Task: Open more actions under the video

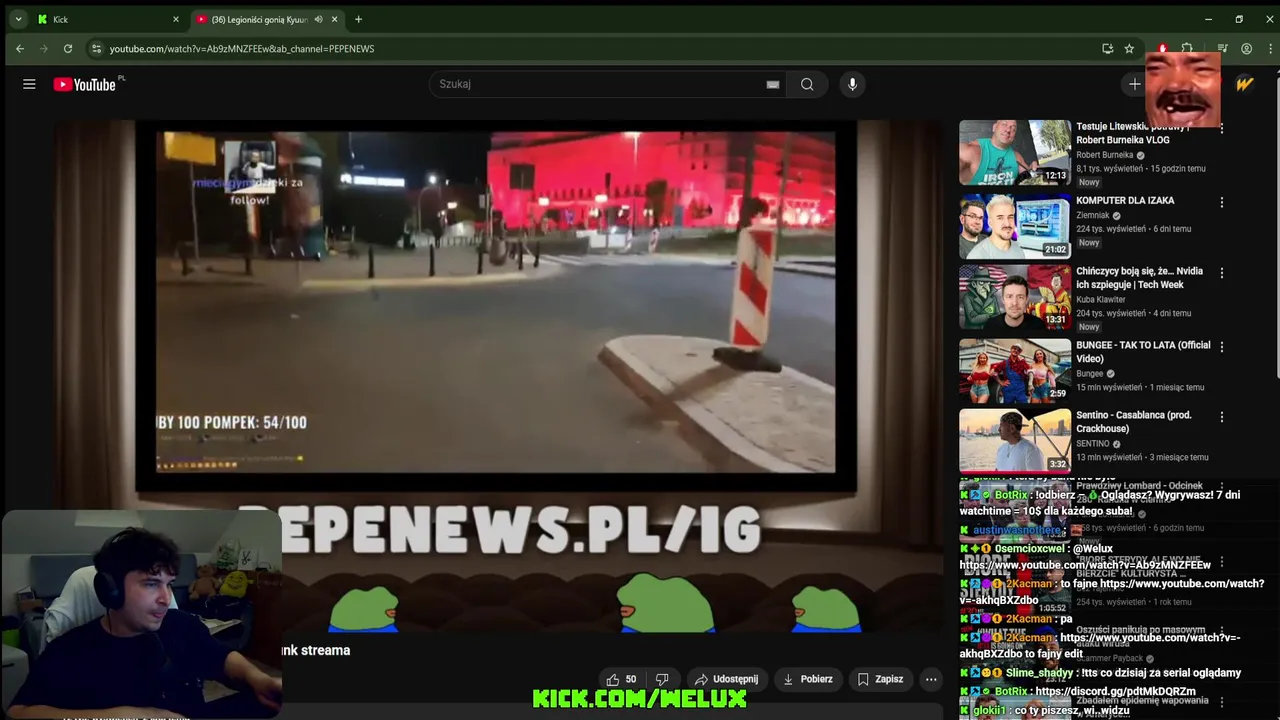Action: pyautogui.click(x=931, y=679)
